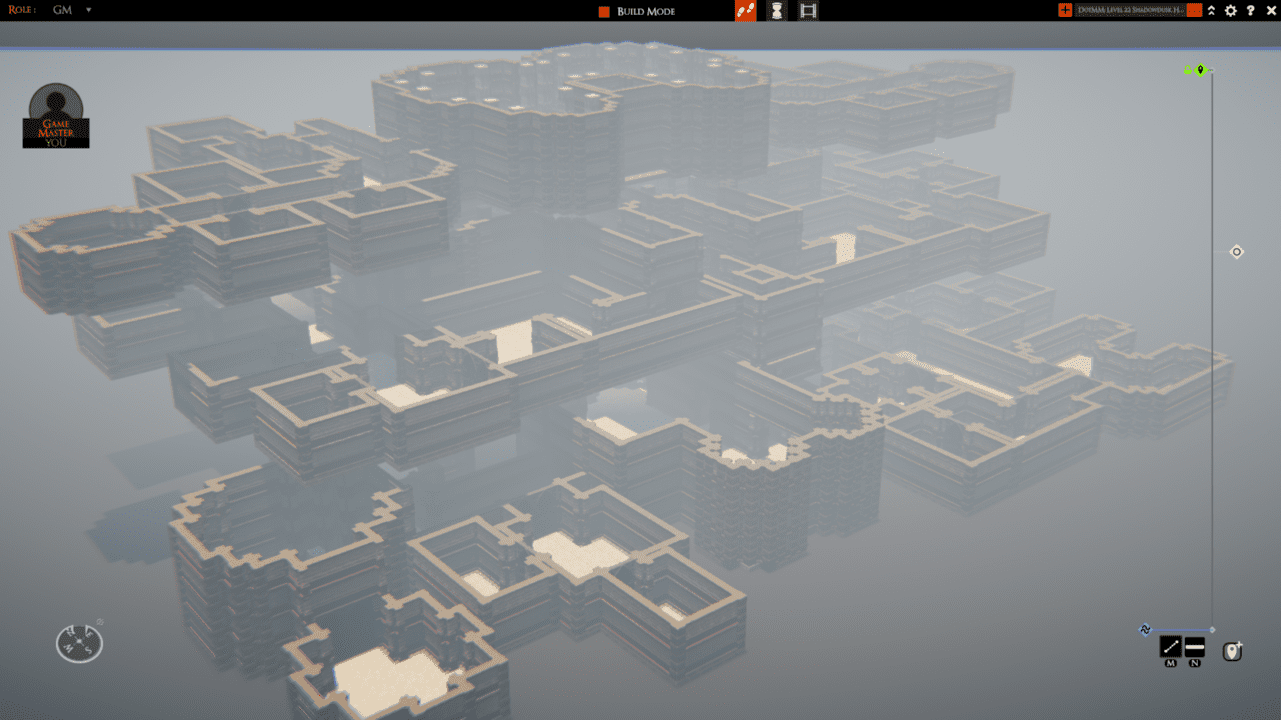This screenshot has height=720, width=1281.
Task: Click the diamond handle on the height slider
Action: (1236, 252)
